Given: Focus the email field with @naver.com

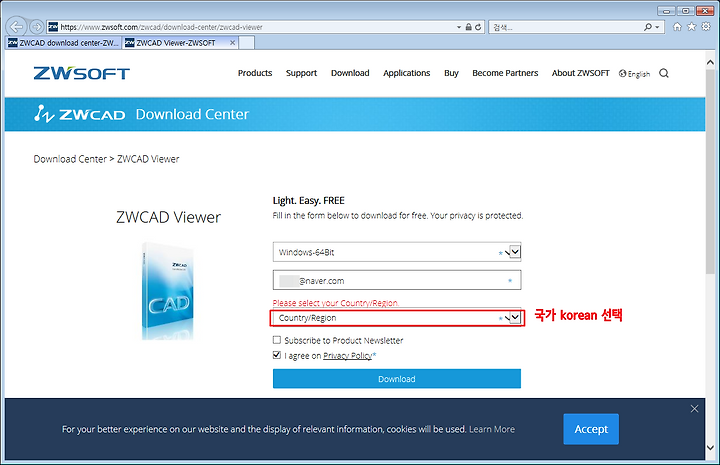Looking at the screenshot, I should (x=397, y=280).
